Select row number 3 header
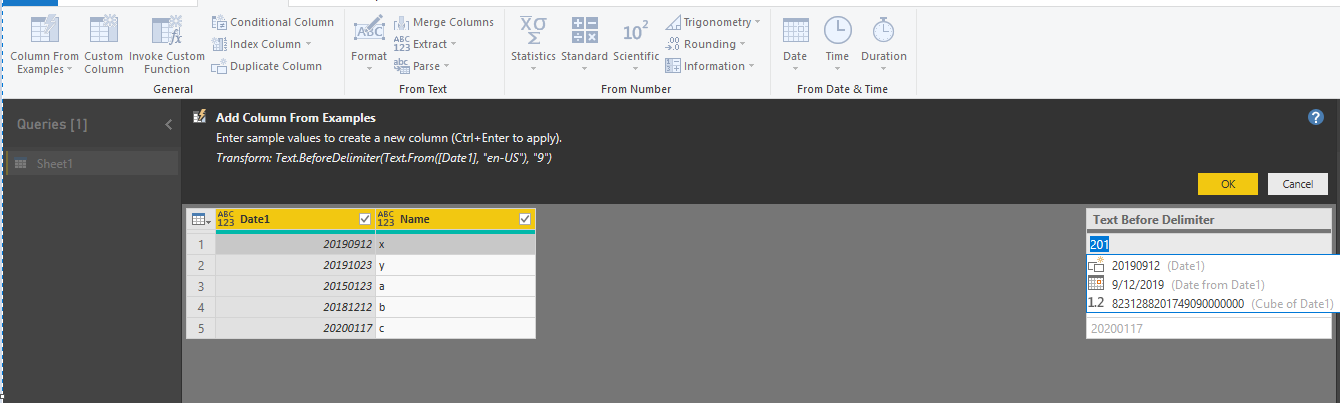The height and width of the screenshot is (403, 1340). pyautogui.click(x=201, y=286)
